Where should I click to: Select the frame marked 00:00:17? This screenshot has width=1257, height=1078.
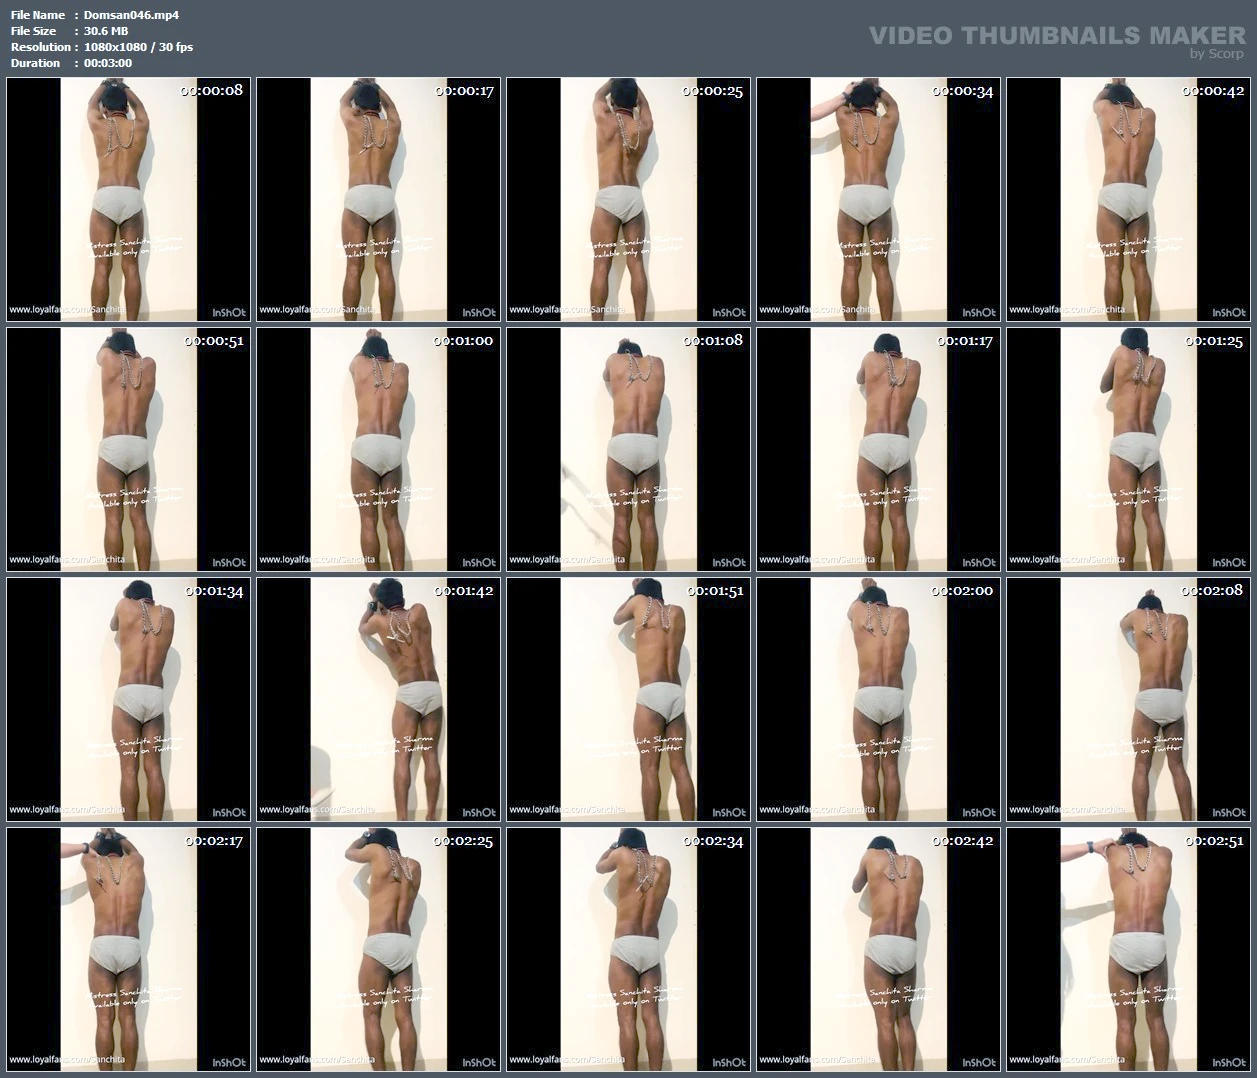[378, 199]
